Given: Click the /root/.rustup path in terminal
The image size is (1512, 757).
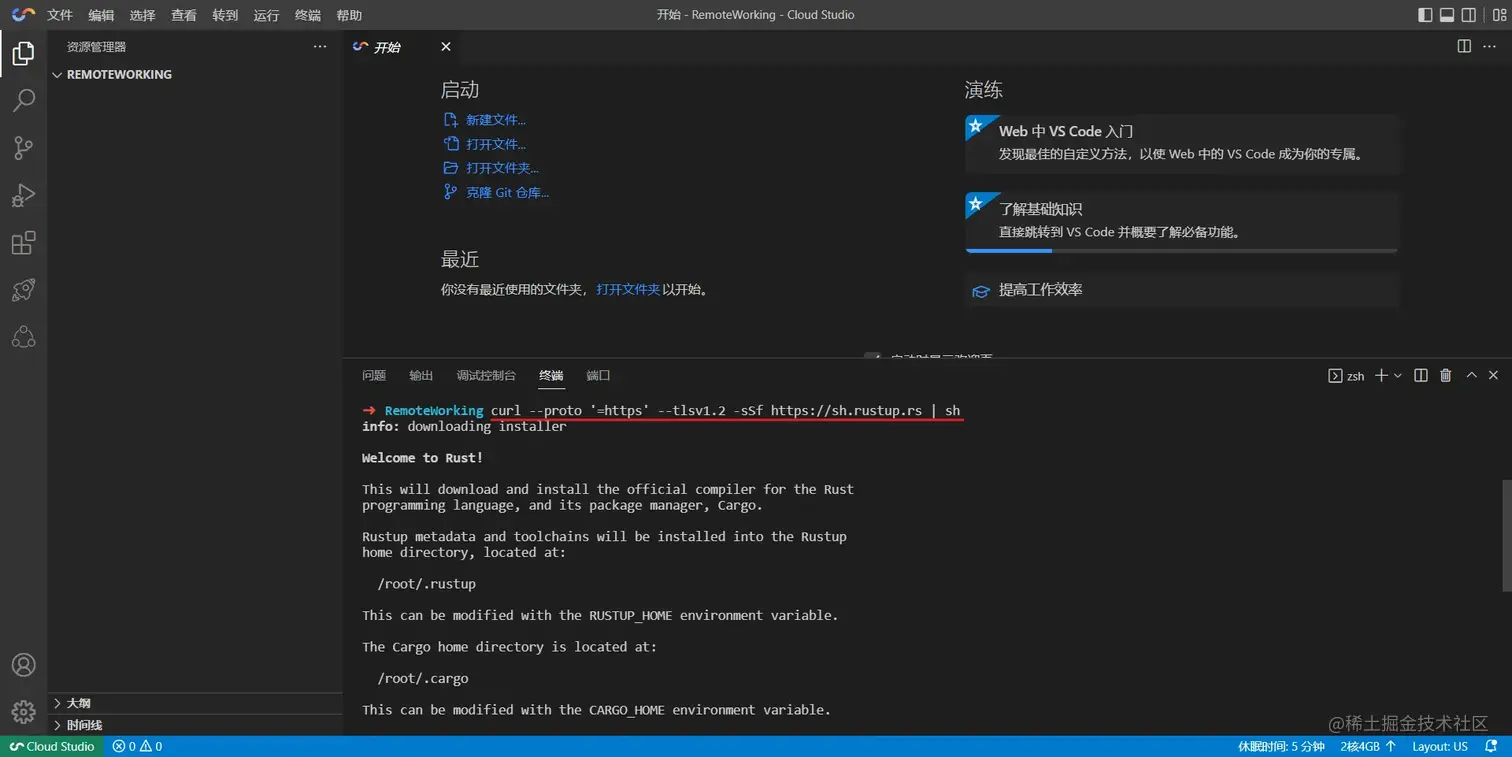Looking at the screenshot, I should coord(427,584).
